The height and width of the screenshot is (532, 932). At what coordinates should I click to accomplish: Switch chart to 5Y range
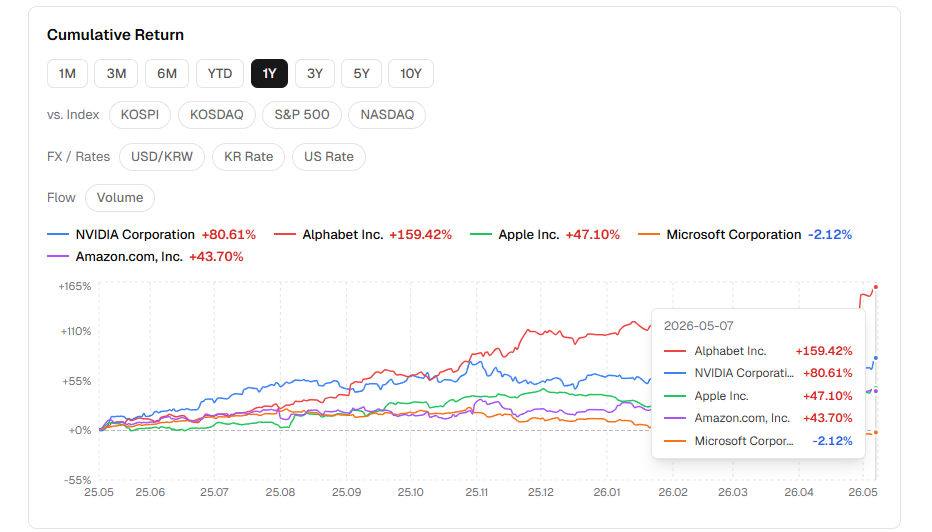click(361, 74)
